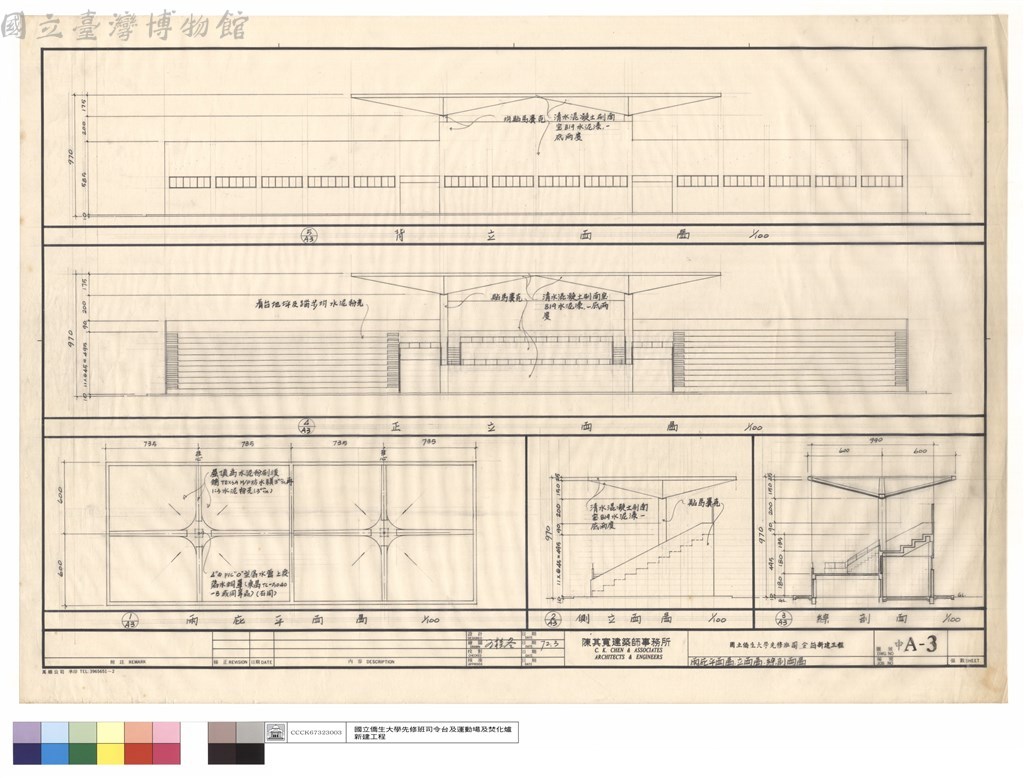Click the bright yellow swatch
Viewport: 1024px width, 778px height.
[x=111, y=753]
